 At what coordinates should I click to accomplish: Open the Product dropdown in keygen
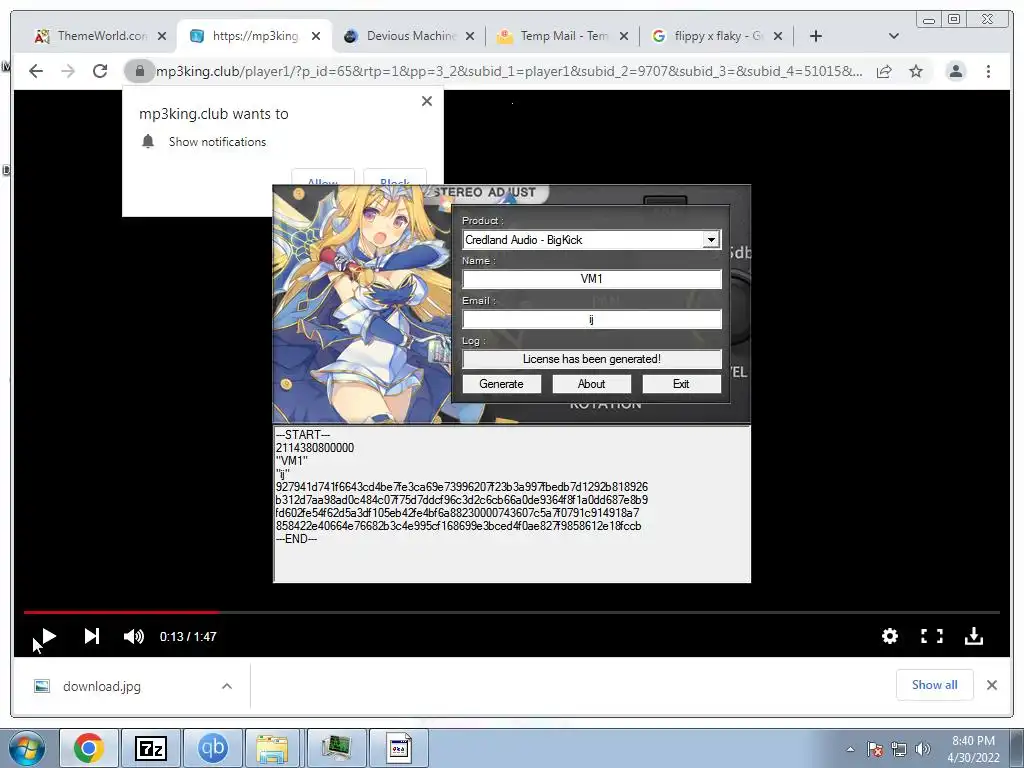[x=711, y=240]
